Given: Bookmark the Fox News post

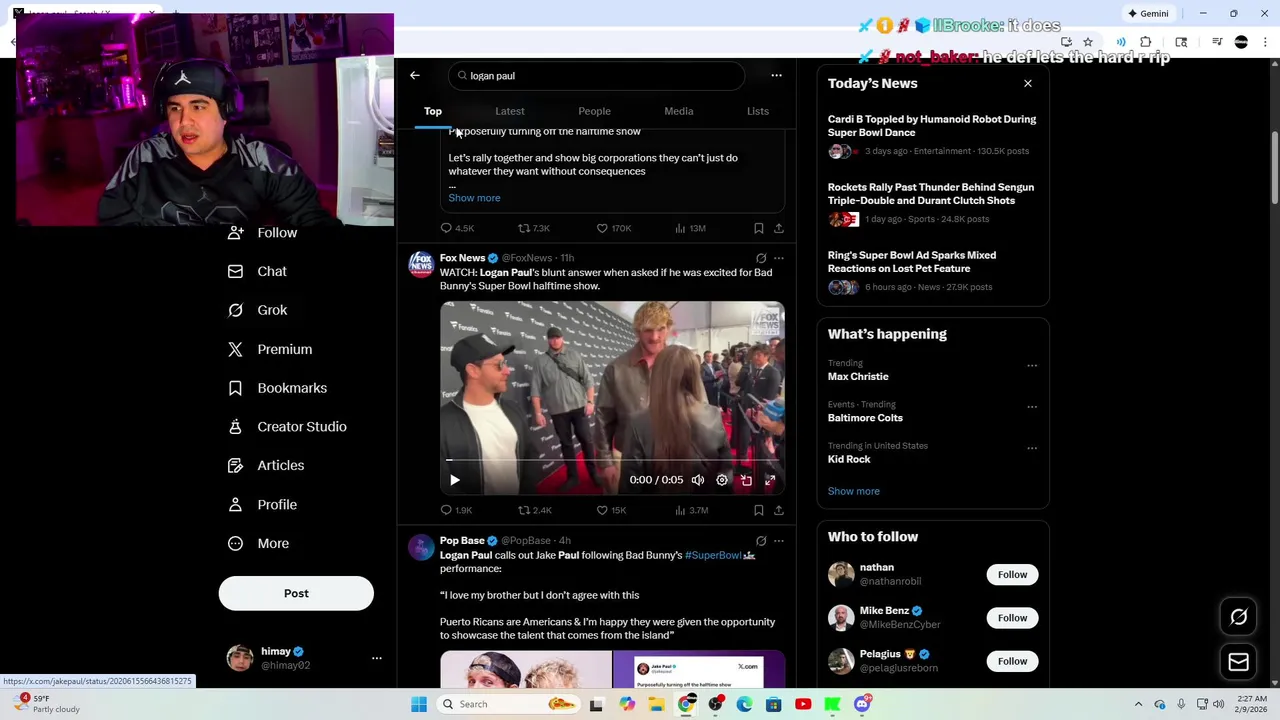Looking at the screenshot, I should pos(759,510).
